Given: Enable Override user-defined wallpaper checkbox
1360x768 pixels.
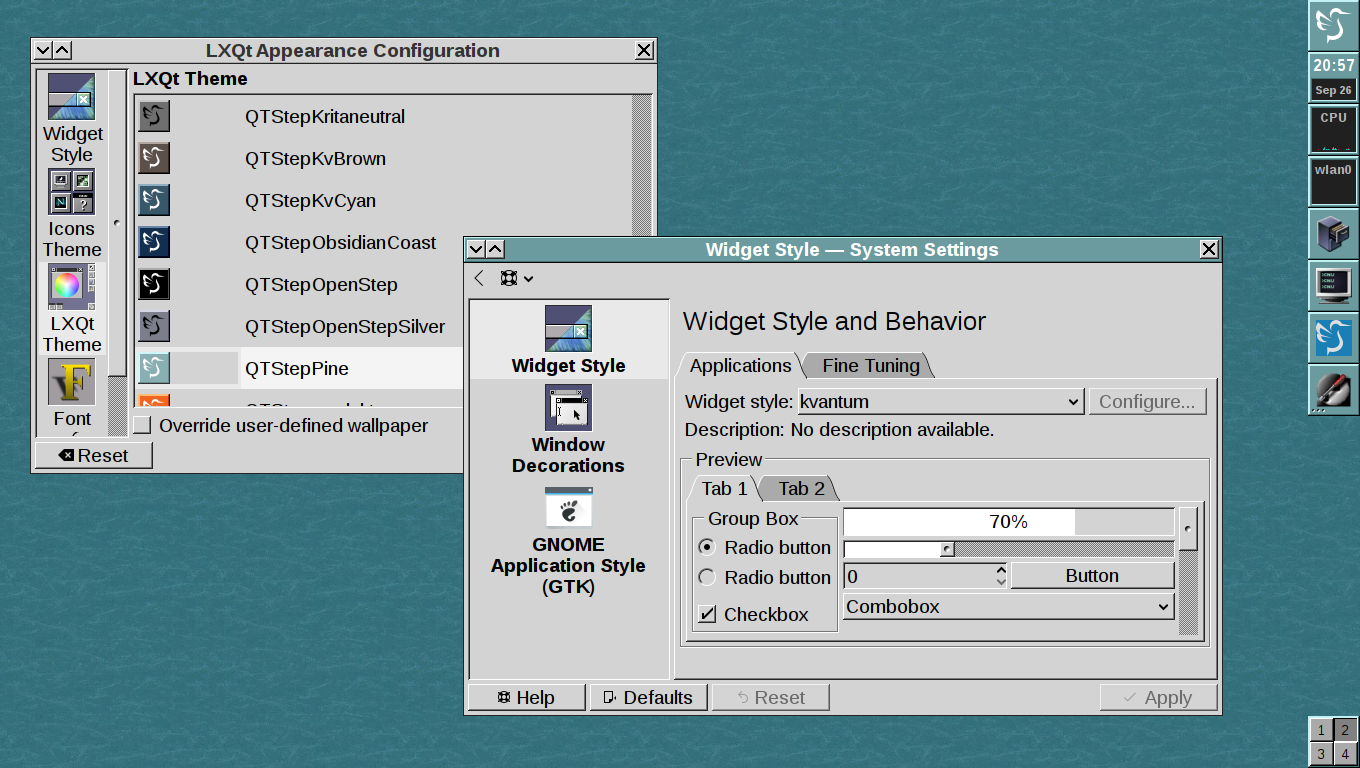Looking at the screenshot, I should [143, 425].
